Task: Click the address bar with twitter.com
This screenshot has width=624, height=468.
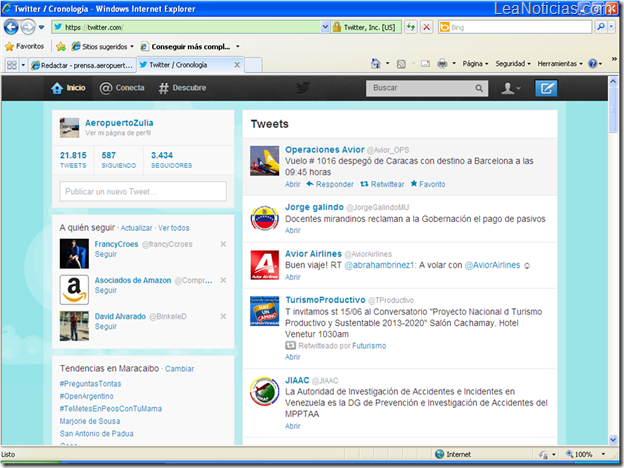Action: coord(186,27)
